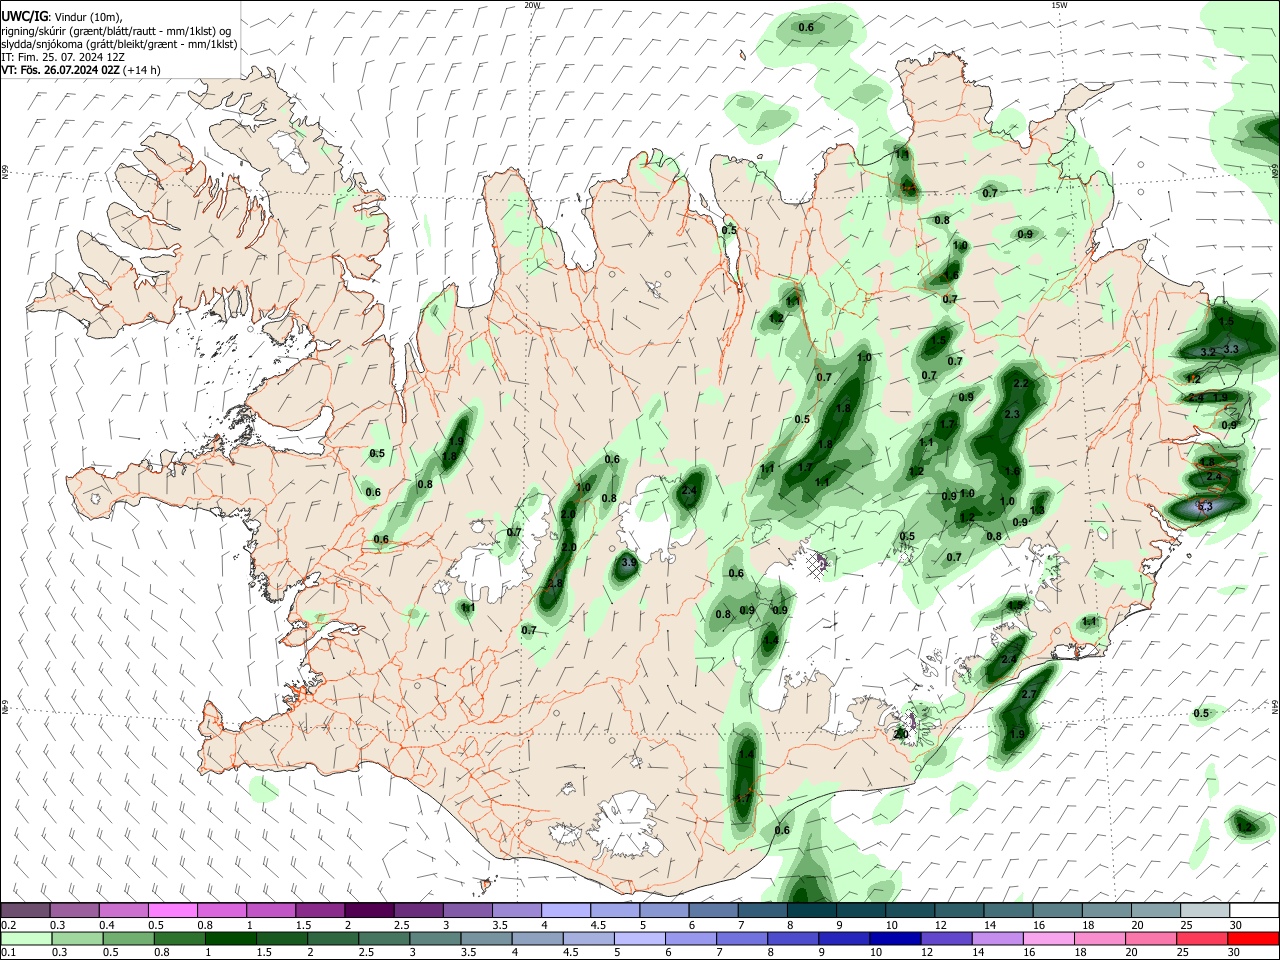1280x960 pixels.
Task: Select the dark teal swatch between 8 and 9, upper scale
Action: [x=811, y=910]
